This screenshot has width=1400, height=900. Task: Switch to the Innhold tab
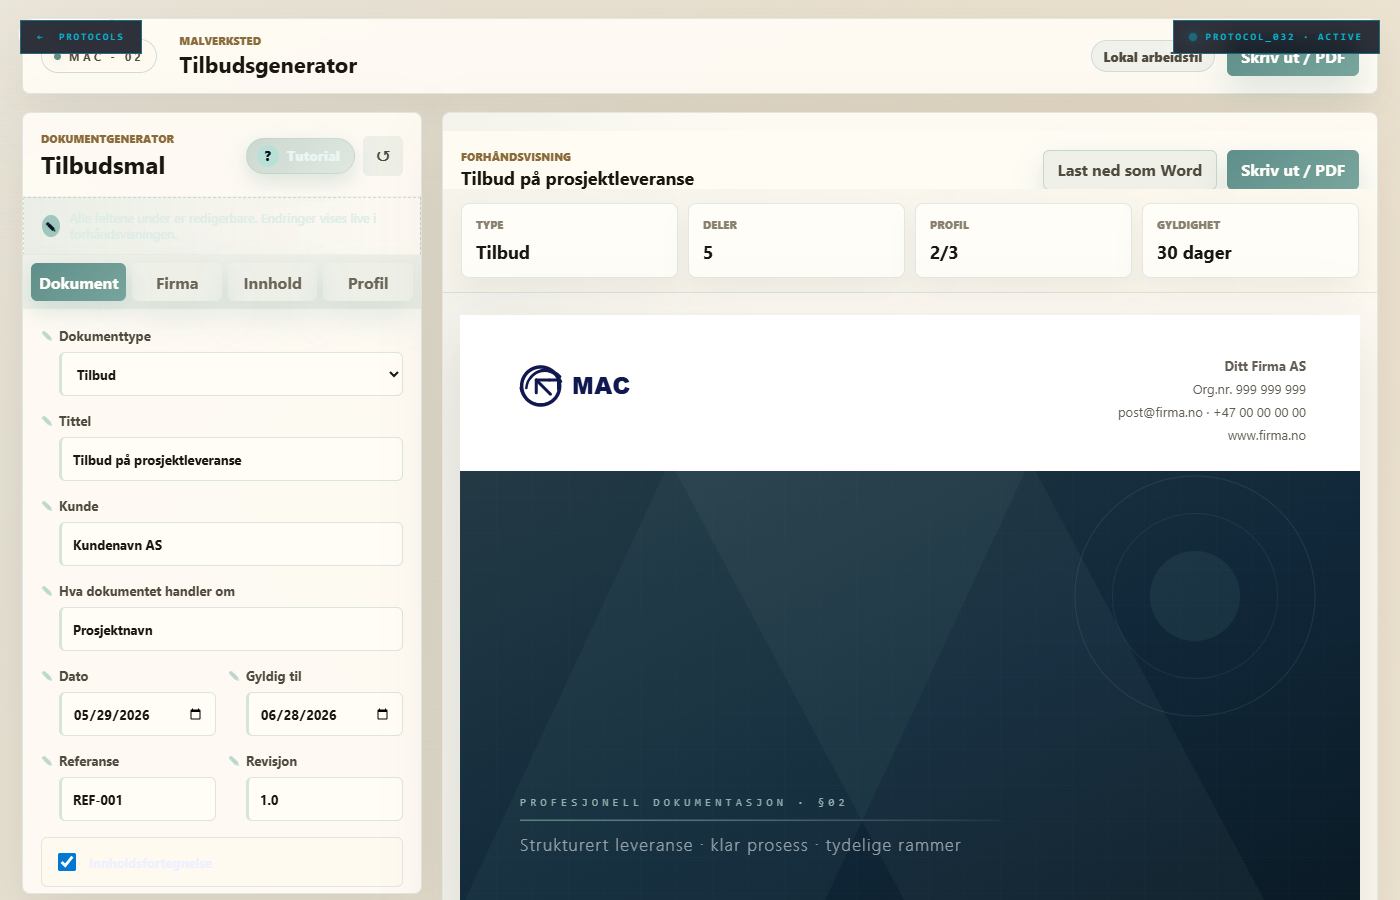(x=272, y=283)
